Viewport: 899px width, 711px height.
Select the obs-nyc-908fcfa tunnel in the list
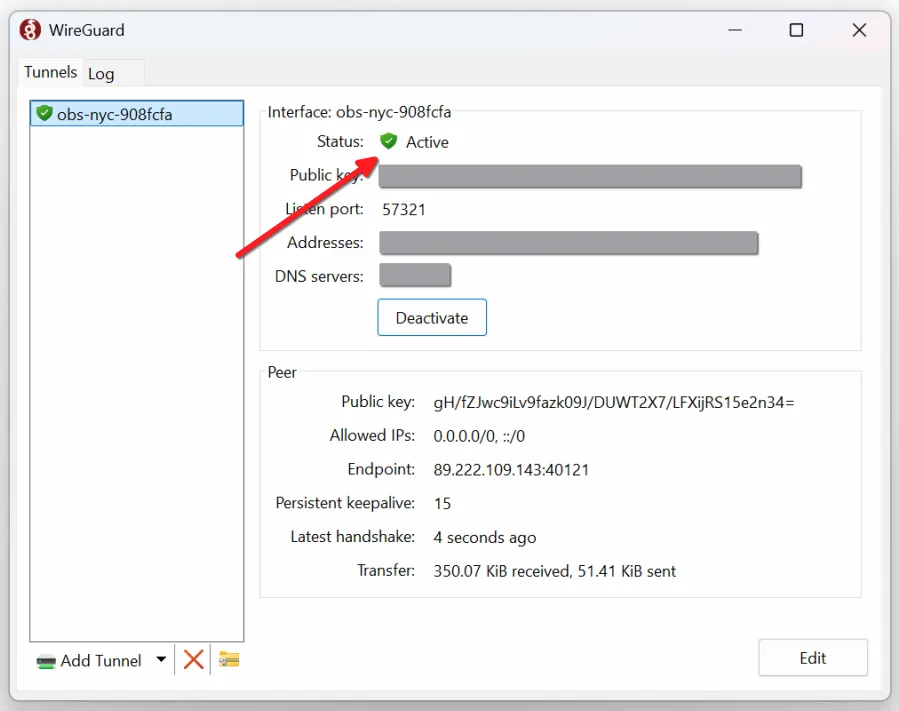click(114, 114)
